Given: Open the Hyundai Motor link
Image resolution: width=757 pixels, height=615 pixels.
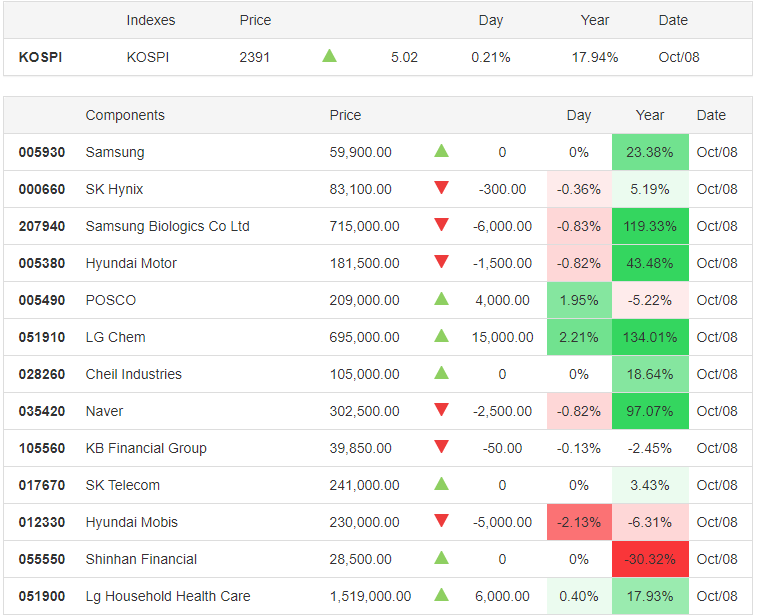Looking at the screenshot, I should [x=131, y=263].
